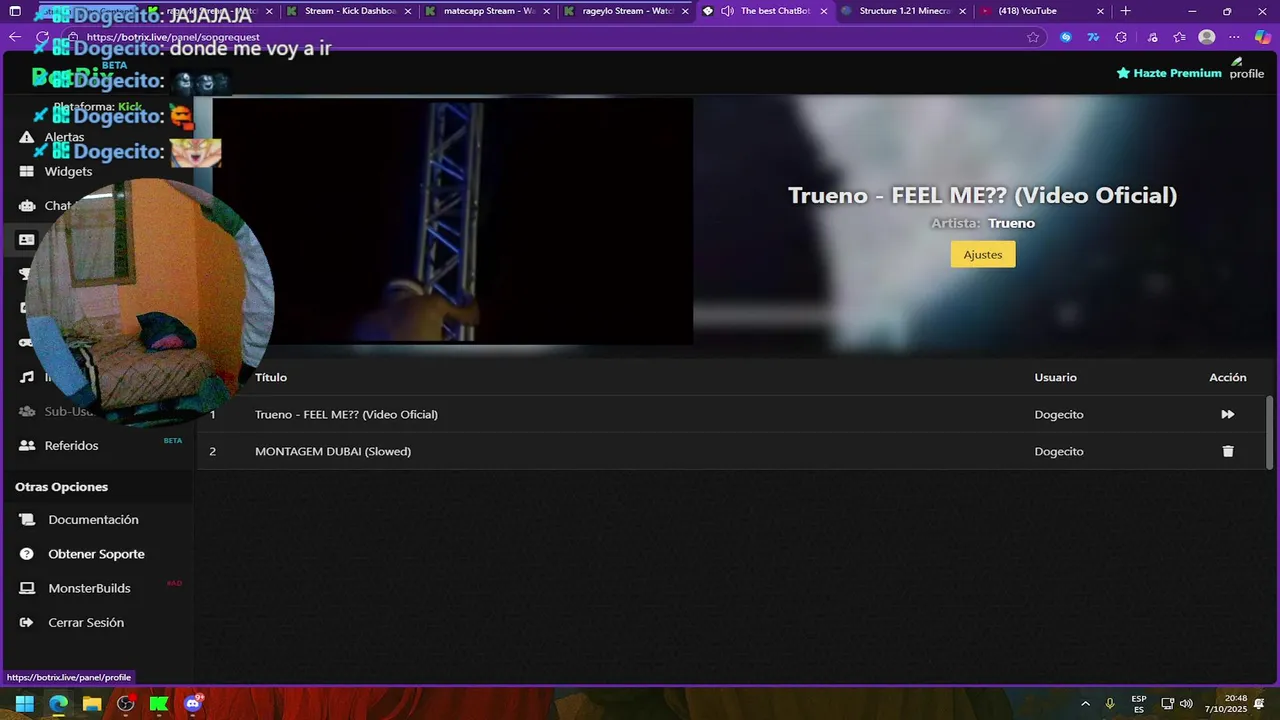This screenshot has width=1280, height=720.
Task: Open the browser profile account icon
Action: click(x=1207, y=37)
